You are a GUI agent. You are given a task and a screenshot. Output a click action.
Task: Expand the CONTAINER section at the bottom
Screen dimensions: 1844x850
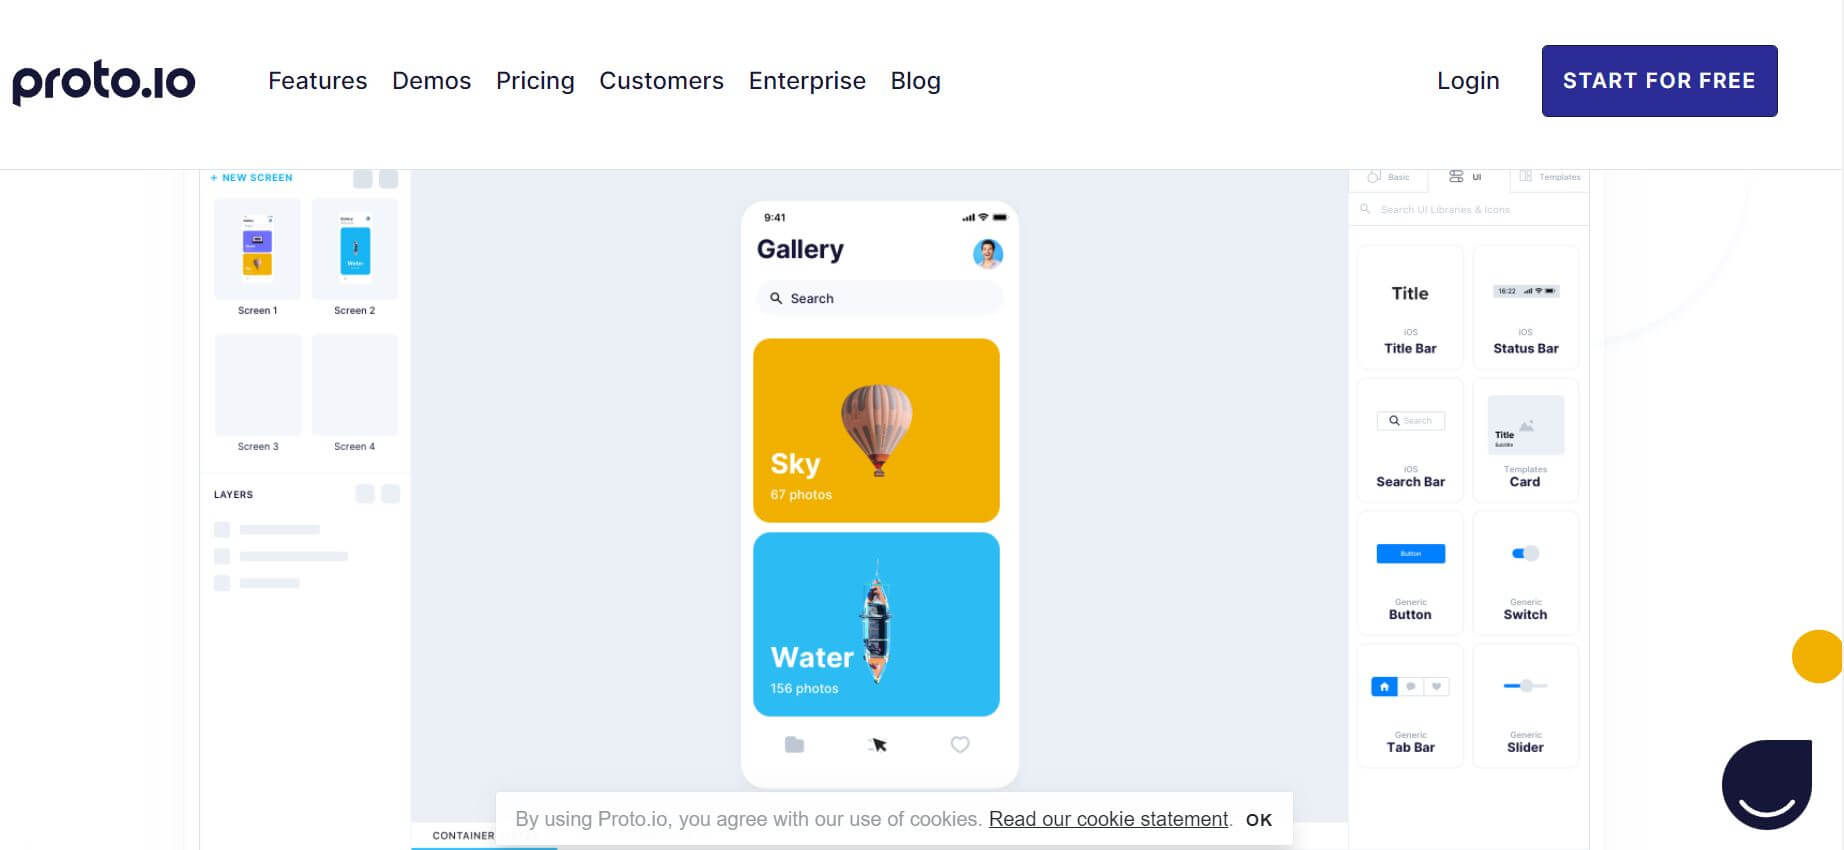[462, 835]
